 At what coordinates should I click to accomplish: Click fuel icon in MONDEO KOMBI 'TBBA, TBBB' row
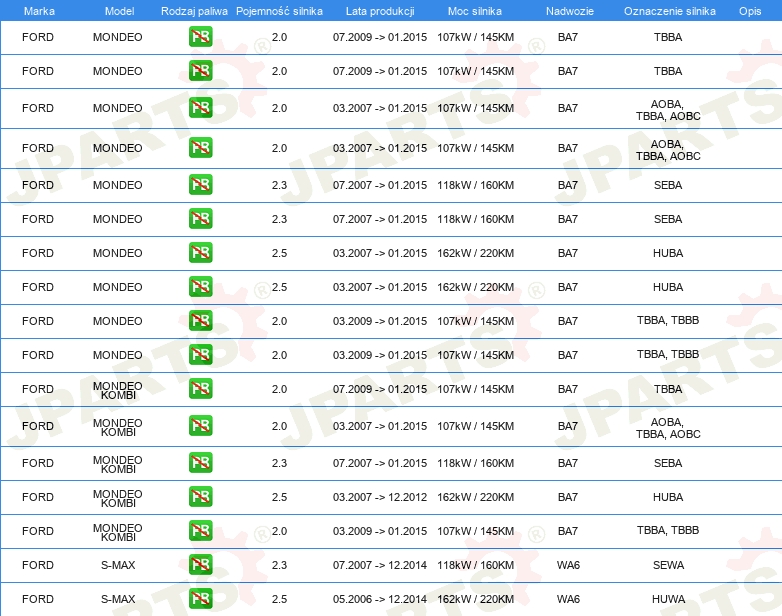(x=200, y=531)
